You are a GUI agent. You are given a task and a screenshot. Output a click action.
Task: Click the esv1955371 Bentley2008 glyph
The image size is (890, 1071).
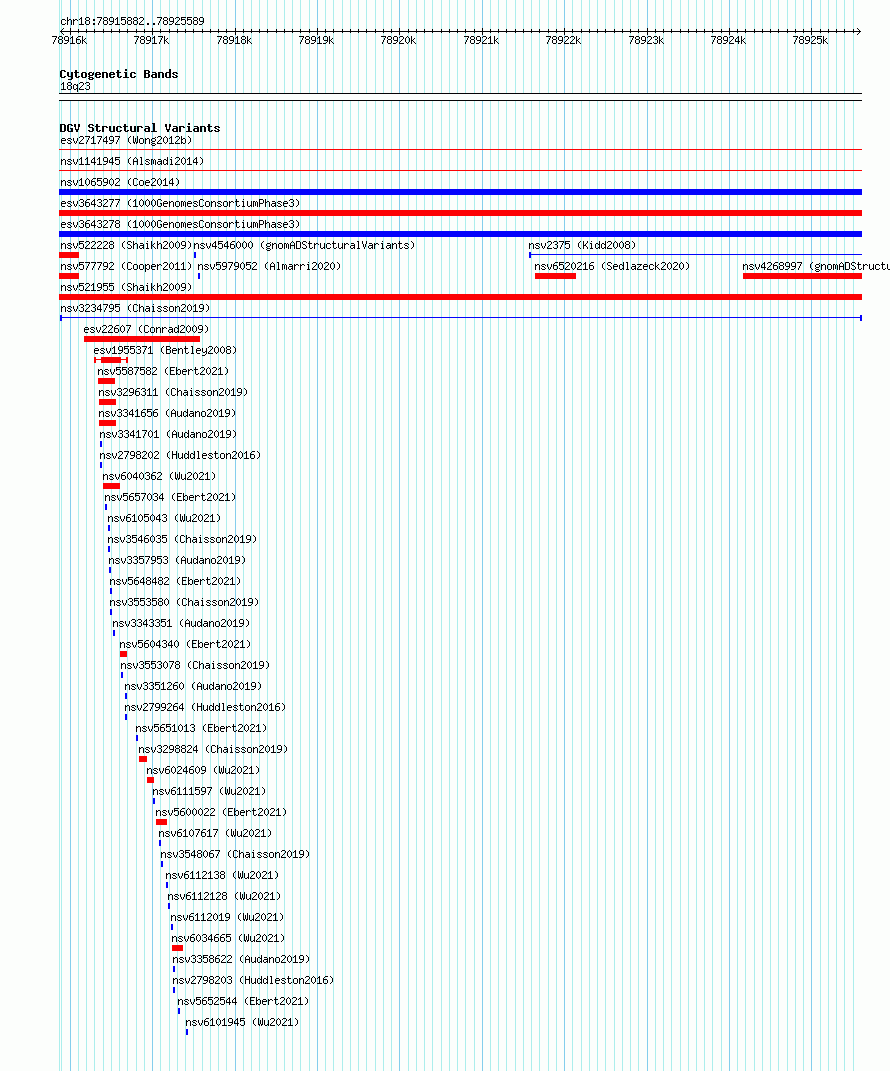pos(111,360)
